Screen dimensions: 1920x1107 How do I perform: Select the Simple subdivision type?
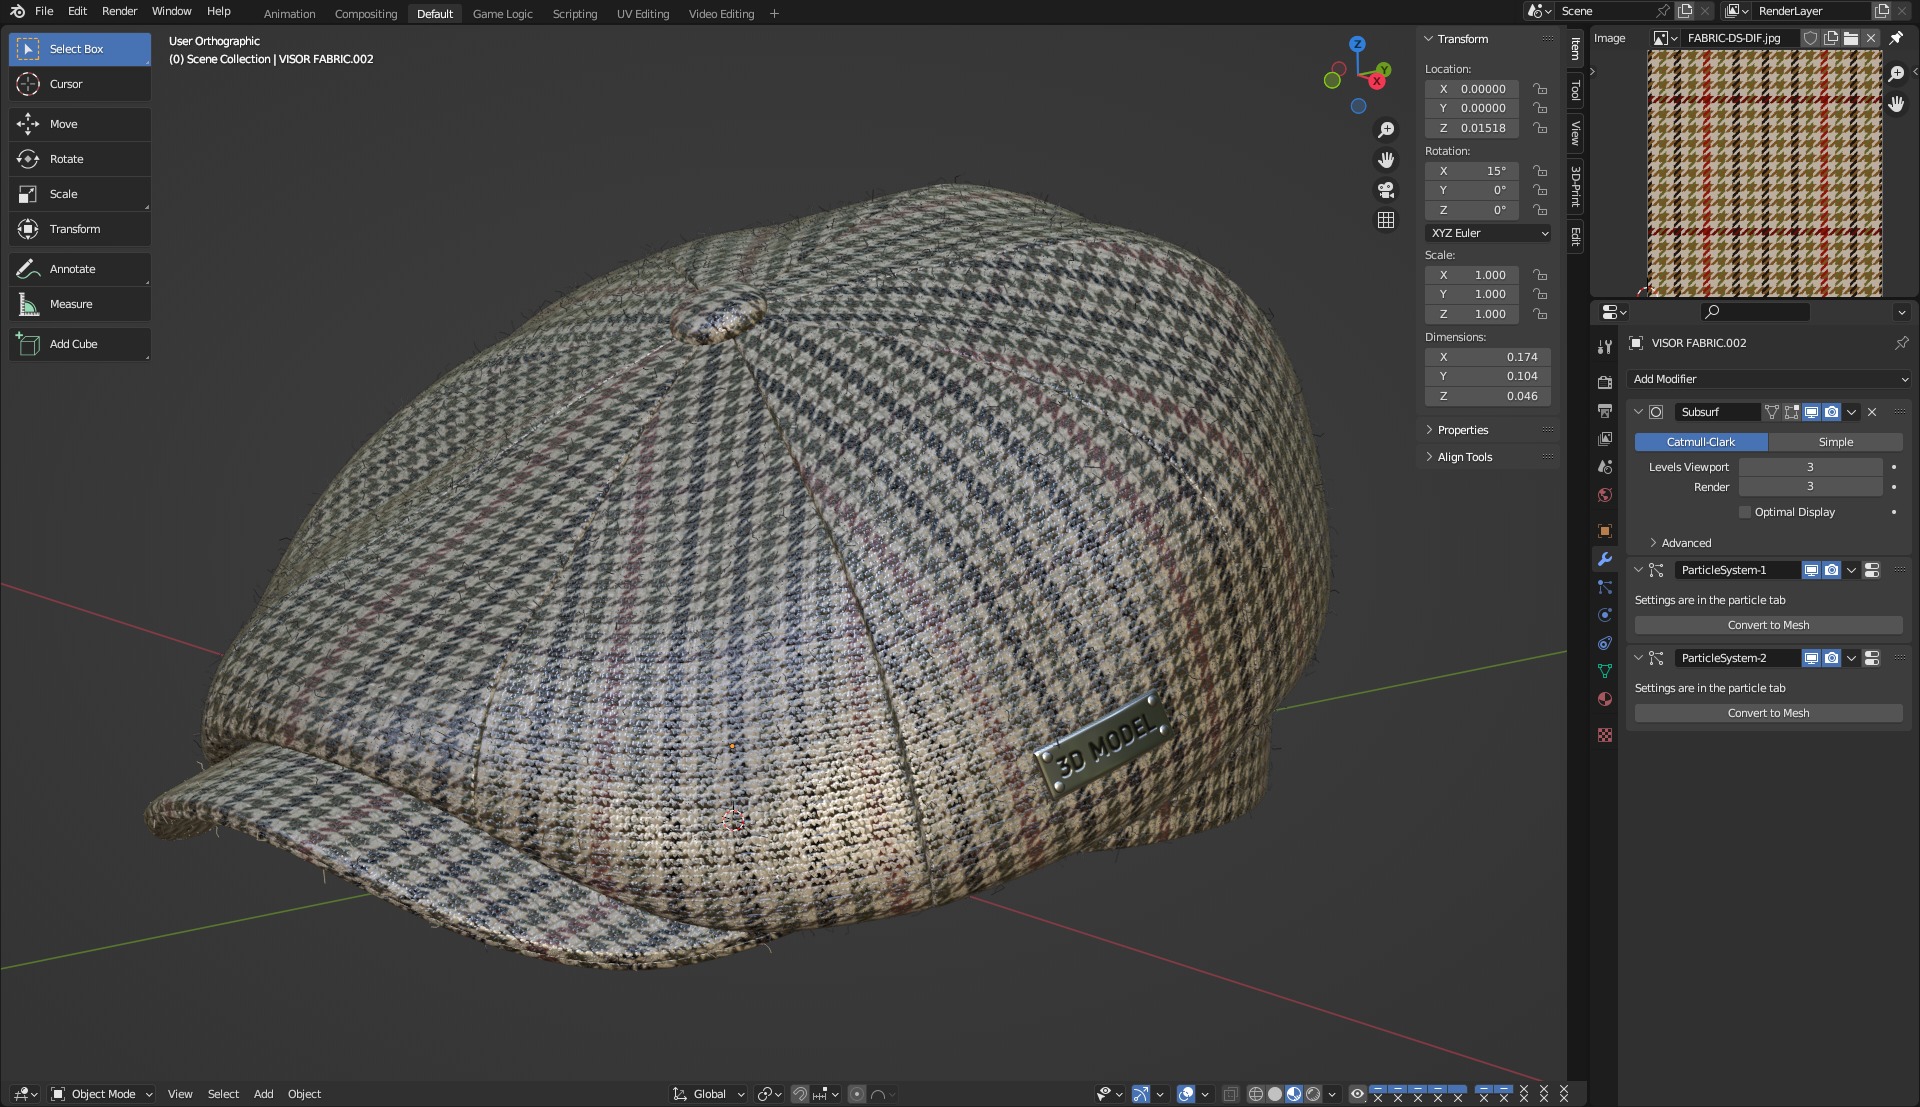click(x=1835, y=442)
